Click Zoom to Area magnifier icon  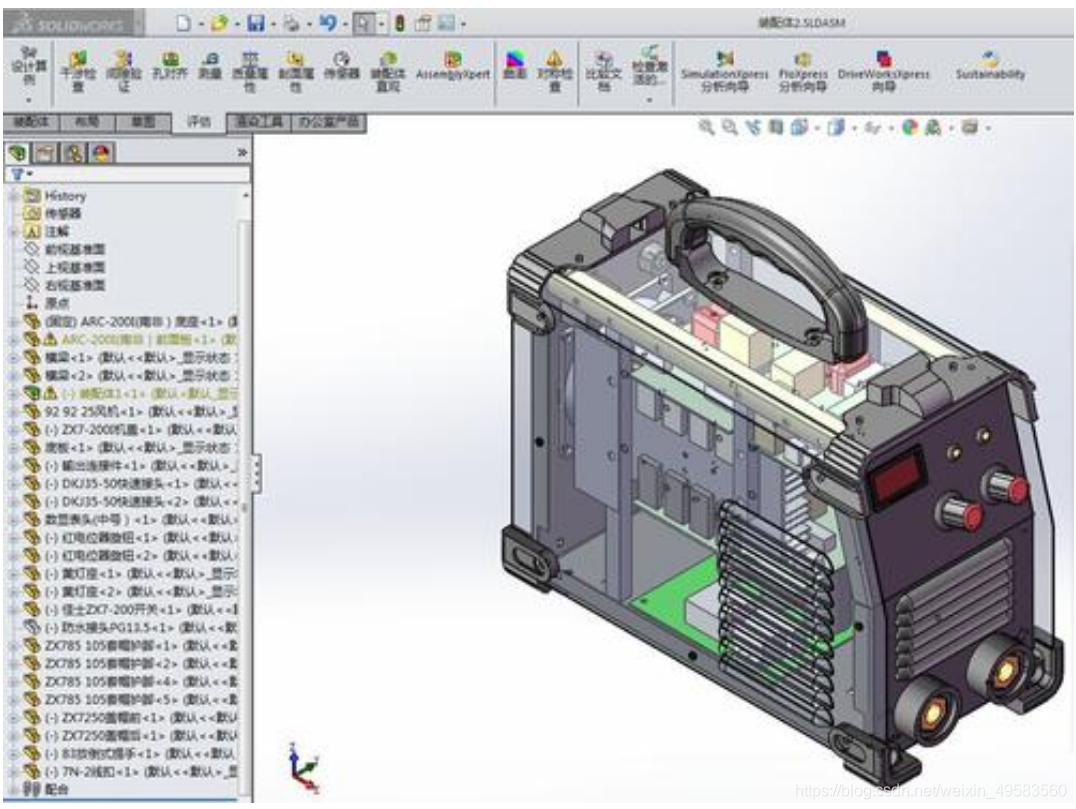[x=729, y=127]
